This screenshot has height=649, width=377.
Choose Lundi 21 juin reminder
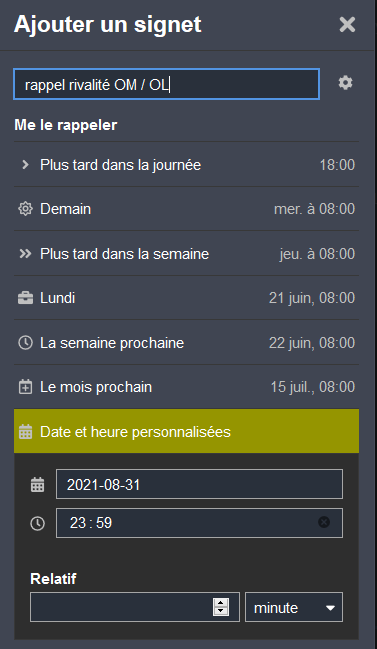(187, 298)
